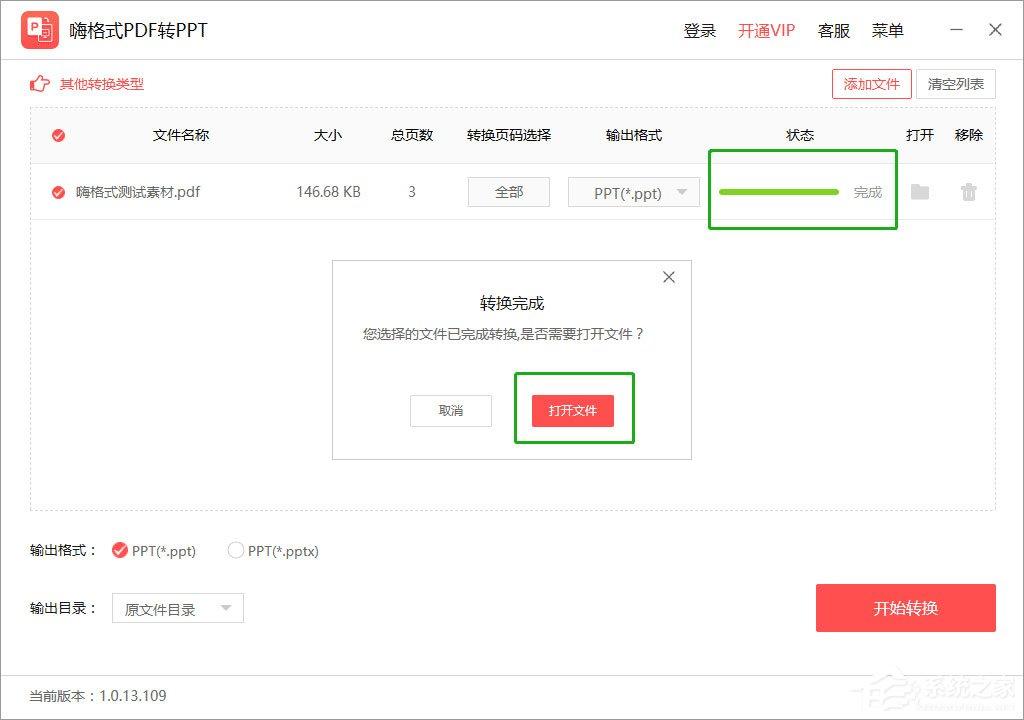Click the completed green progress bar
This screenshot has height=720, width=1024.
tap(778, 192)
